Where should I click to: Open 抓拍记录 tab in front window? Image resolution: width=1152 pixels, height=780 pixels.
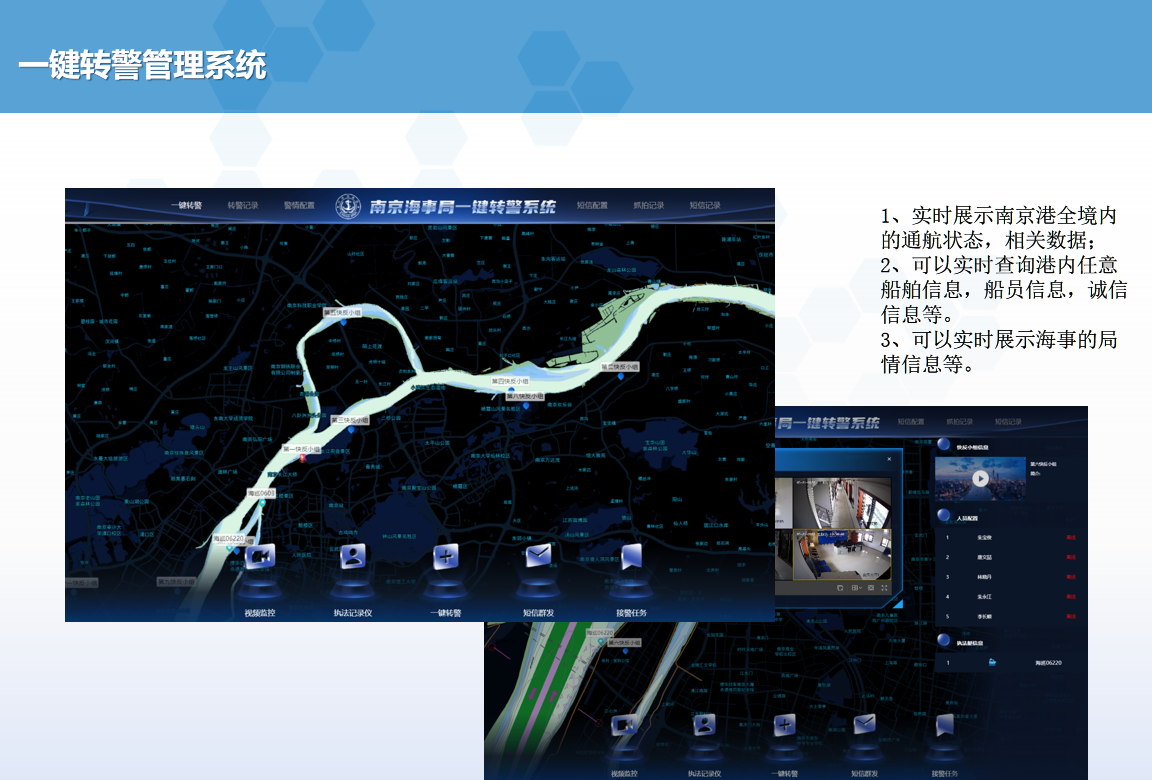[648, 206]
